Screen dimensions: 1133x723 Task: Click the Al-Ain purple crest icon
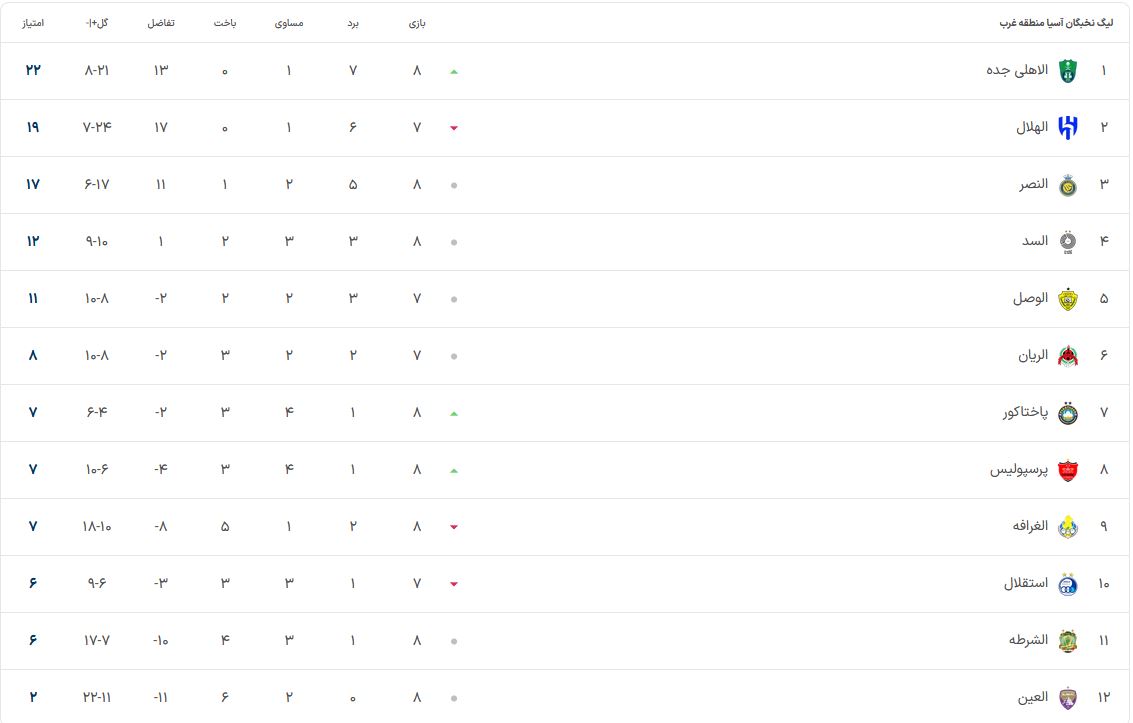(x=1068, y=698)
